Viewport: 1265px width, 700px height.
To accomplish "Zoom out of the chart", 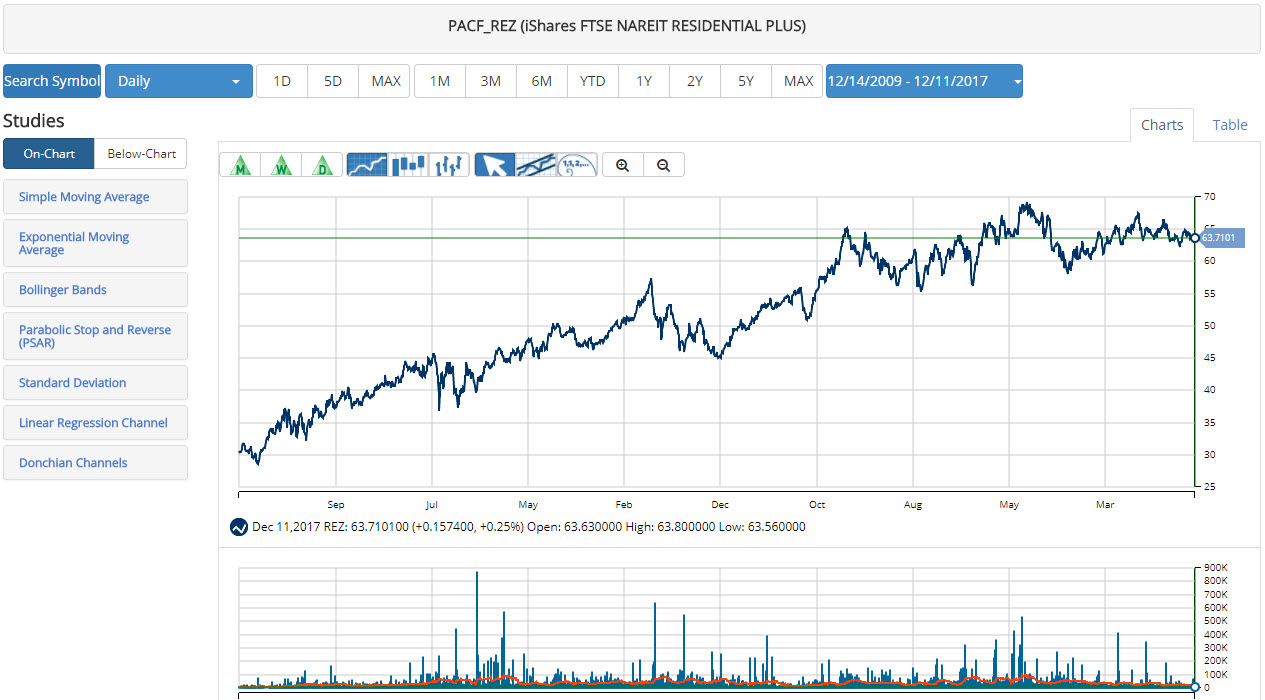I will (664, 165).
